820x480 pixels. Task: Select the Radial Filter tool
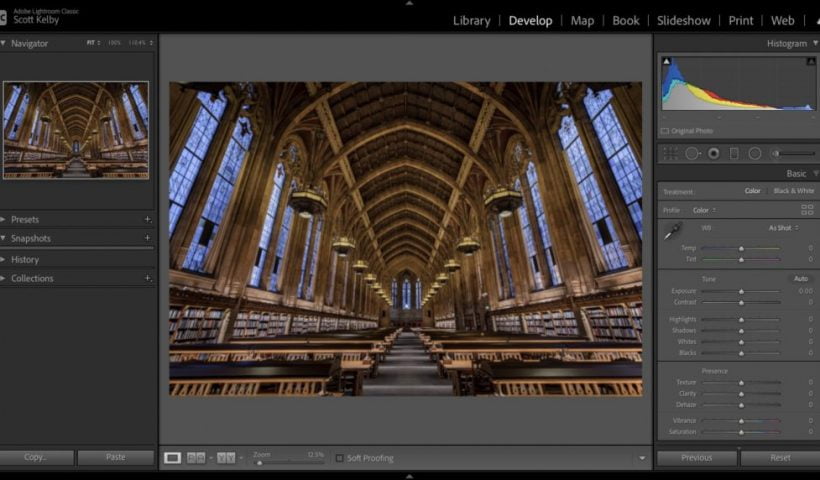755,153
